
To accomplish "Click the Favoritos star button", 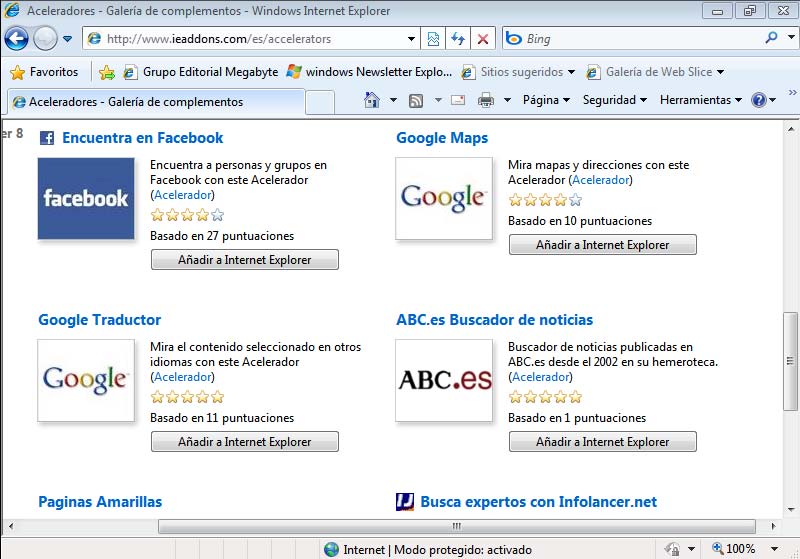I will tap(44, 72).
